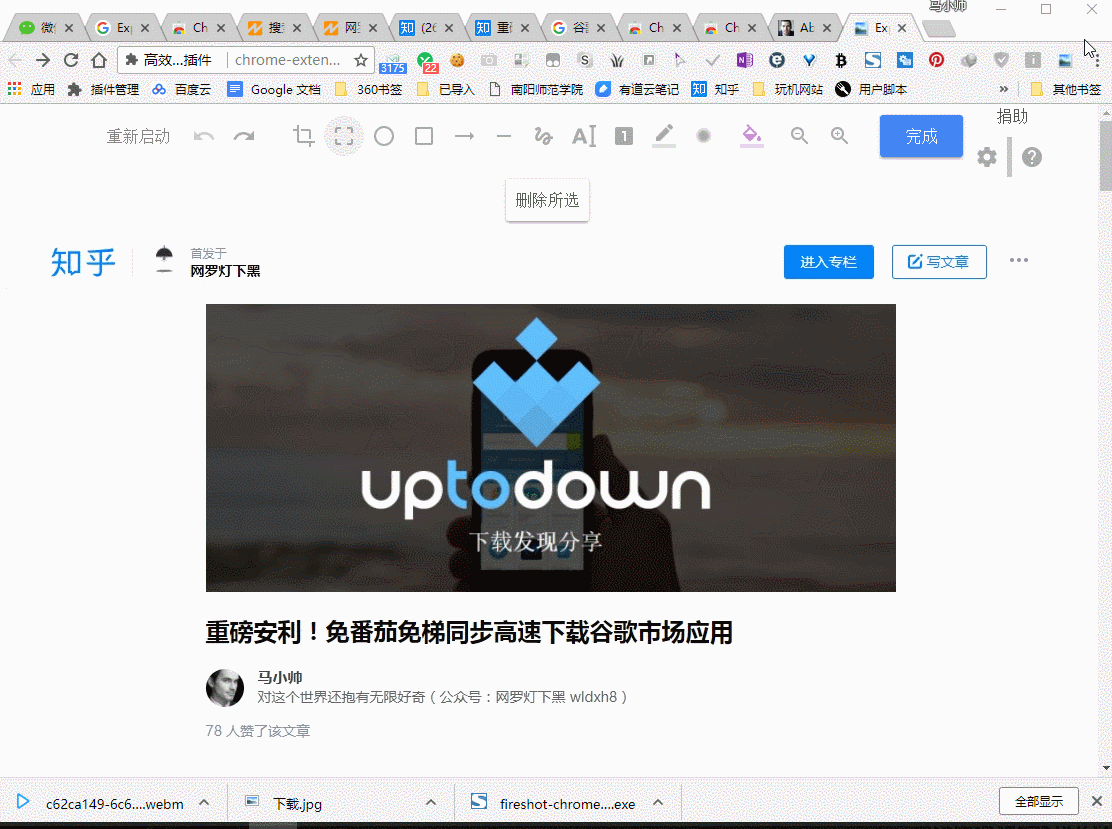This screenshot has width=1112, height=829.
Task: Switch to the 网 tab
Action: click(x=350, y=28)
